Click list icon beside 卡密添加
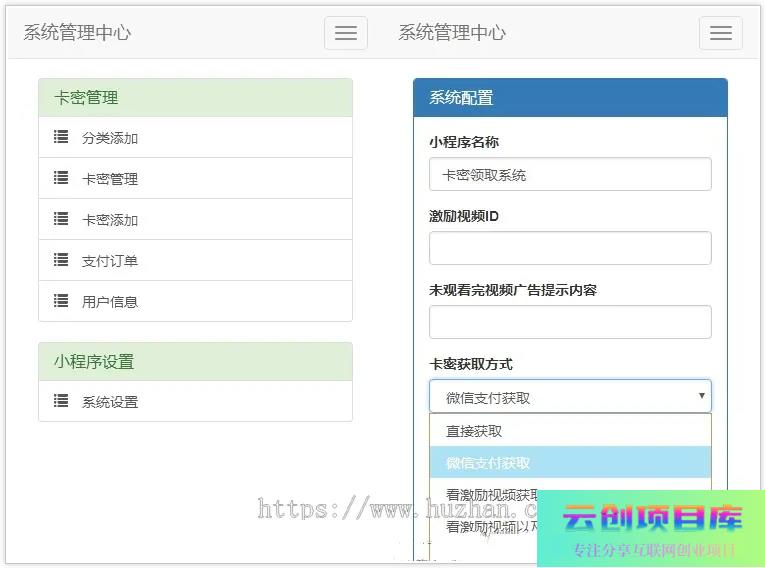The width and height of the screenshot is (765, 568). (x=61, y=219)
